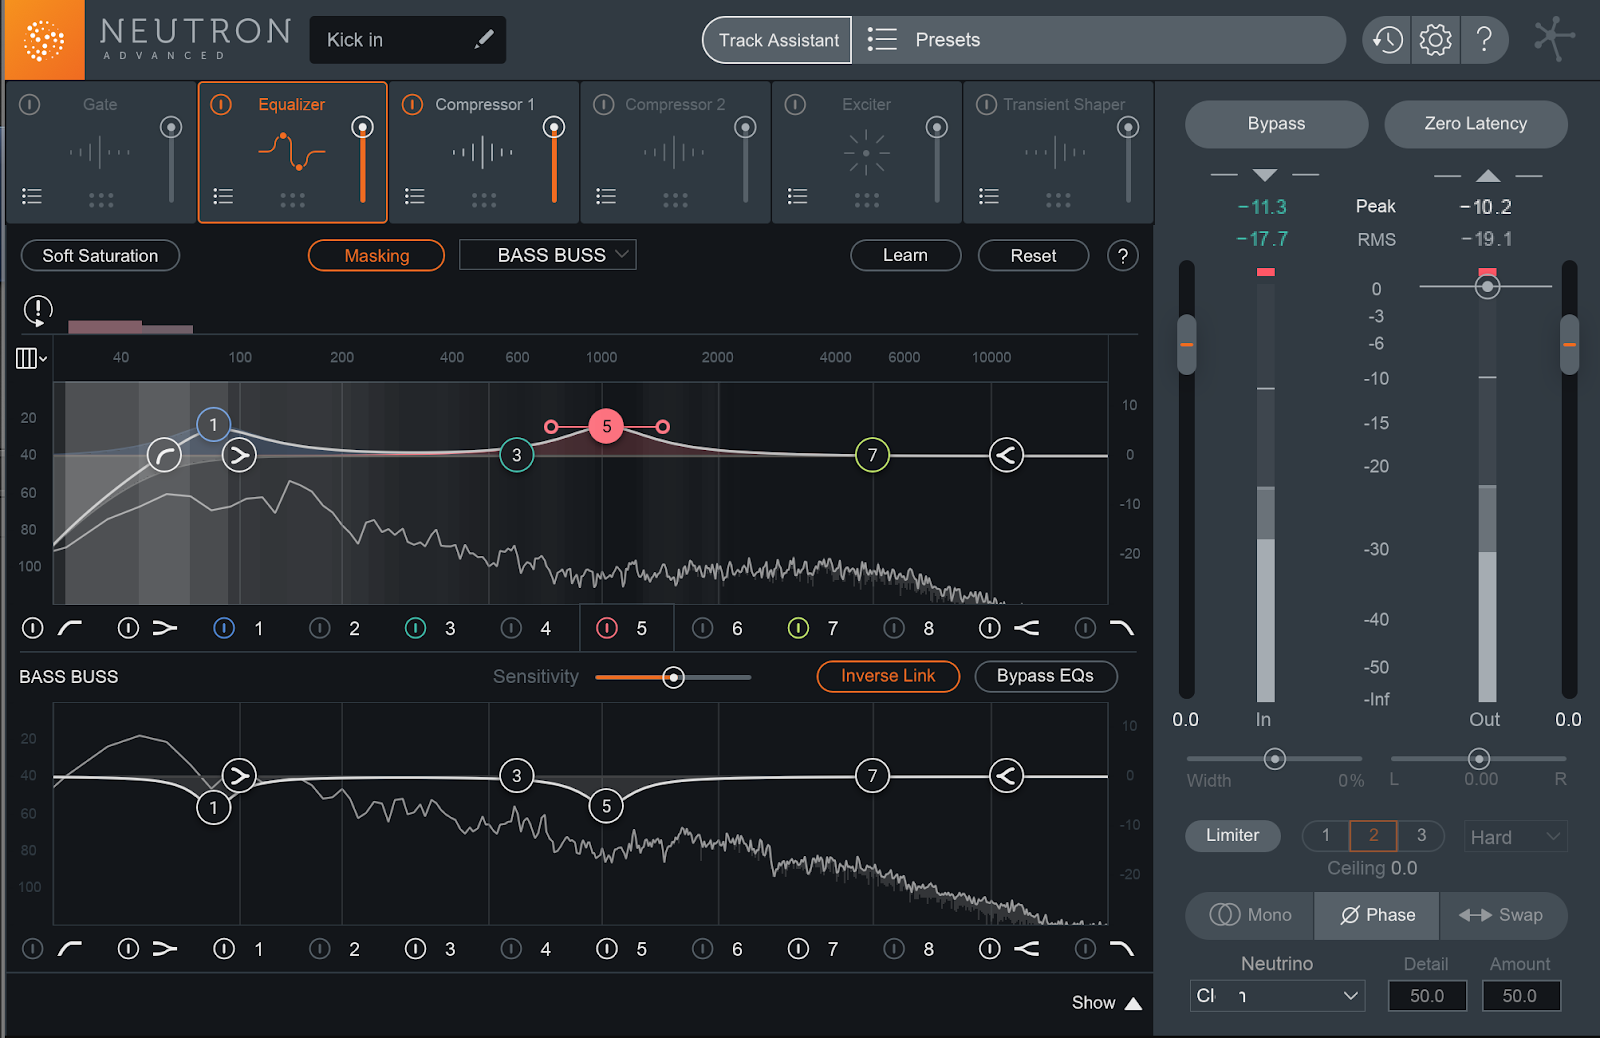Open Transient Shaper preset list icon
Image resolution: width=1600 pixels, height=1038 pixels.
pyautogui.click(x=988, y=196)
